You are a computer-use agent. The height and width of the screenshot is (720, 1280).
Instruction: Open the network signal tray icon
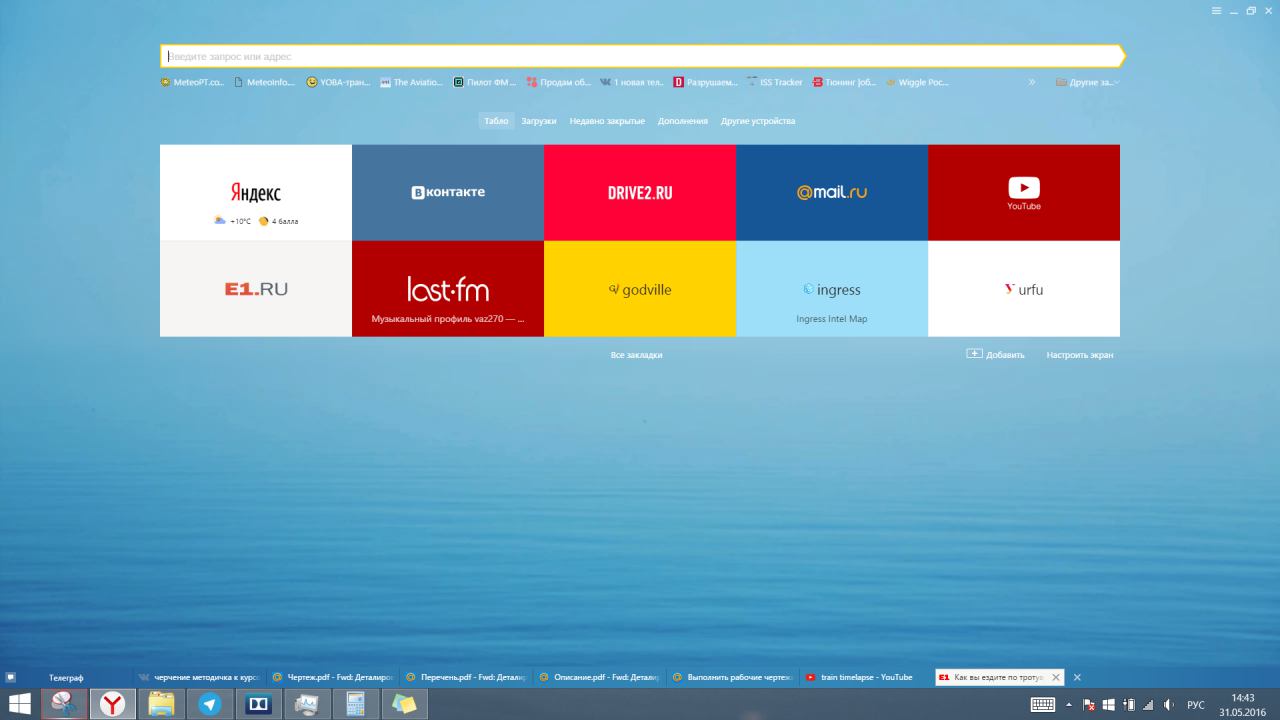(x=1148, y=704)
